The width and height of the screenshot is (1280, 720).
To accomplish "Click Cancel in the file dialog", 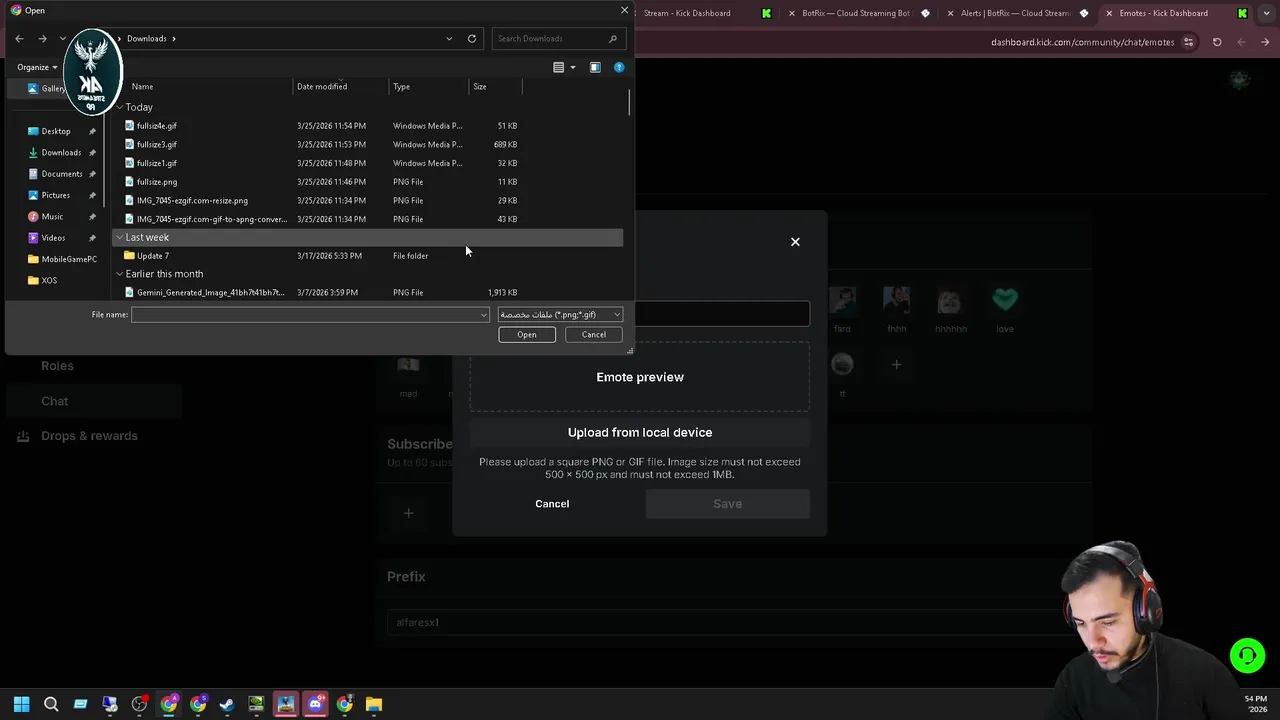I will 594,335.
